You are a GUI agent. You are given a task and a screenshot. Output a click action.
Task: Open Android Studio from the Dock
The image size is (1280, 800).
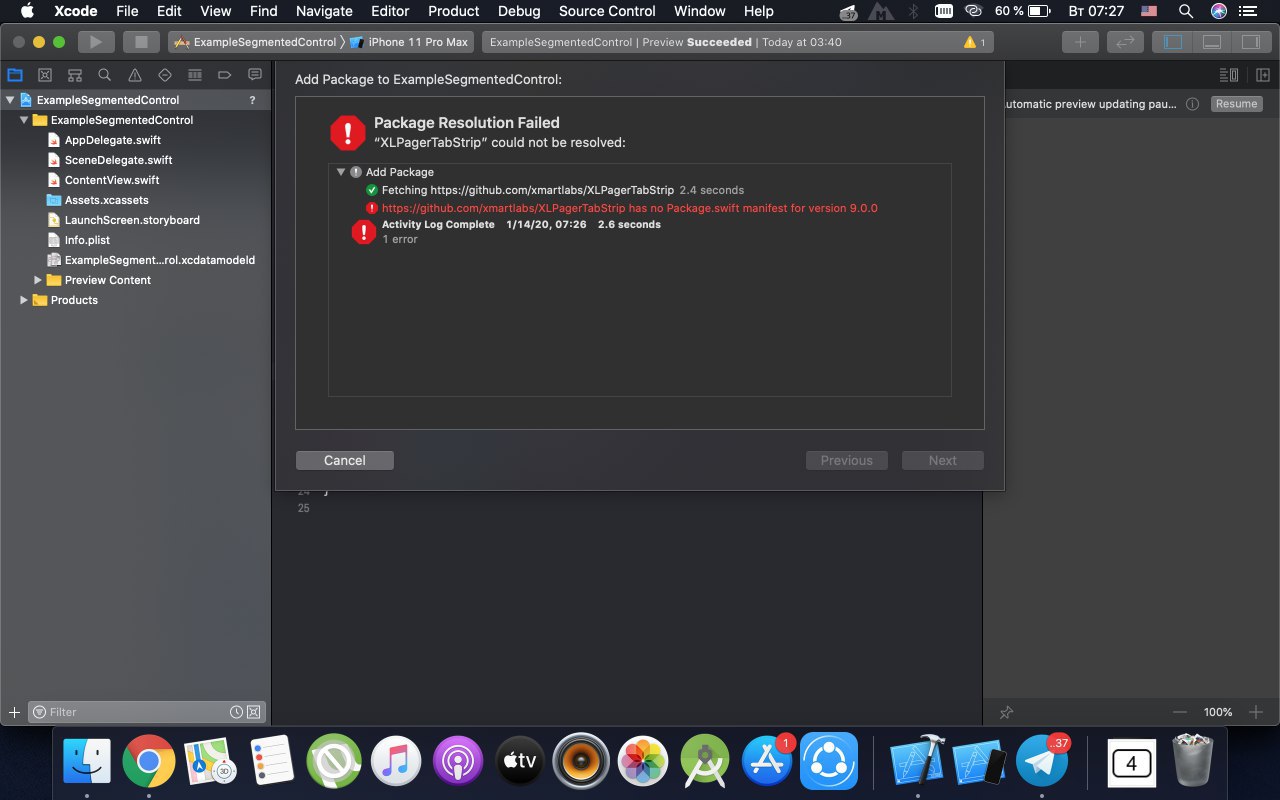coord(707,762)
